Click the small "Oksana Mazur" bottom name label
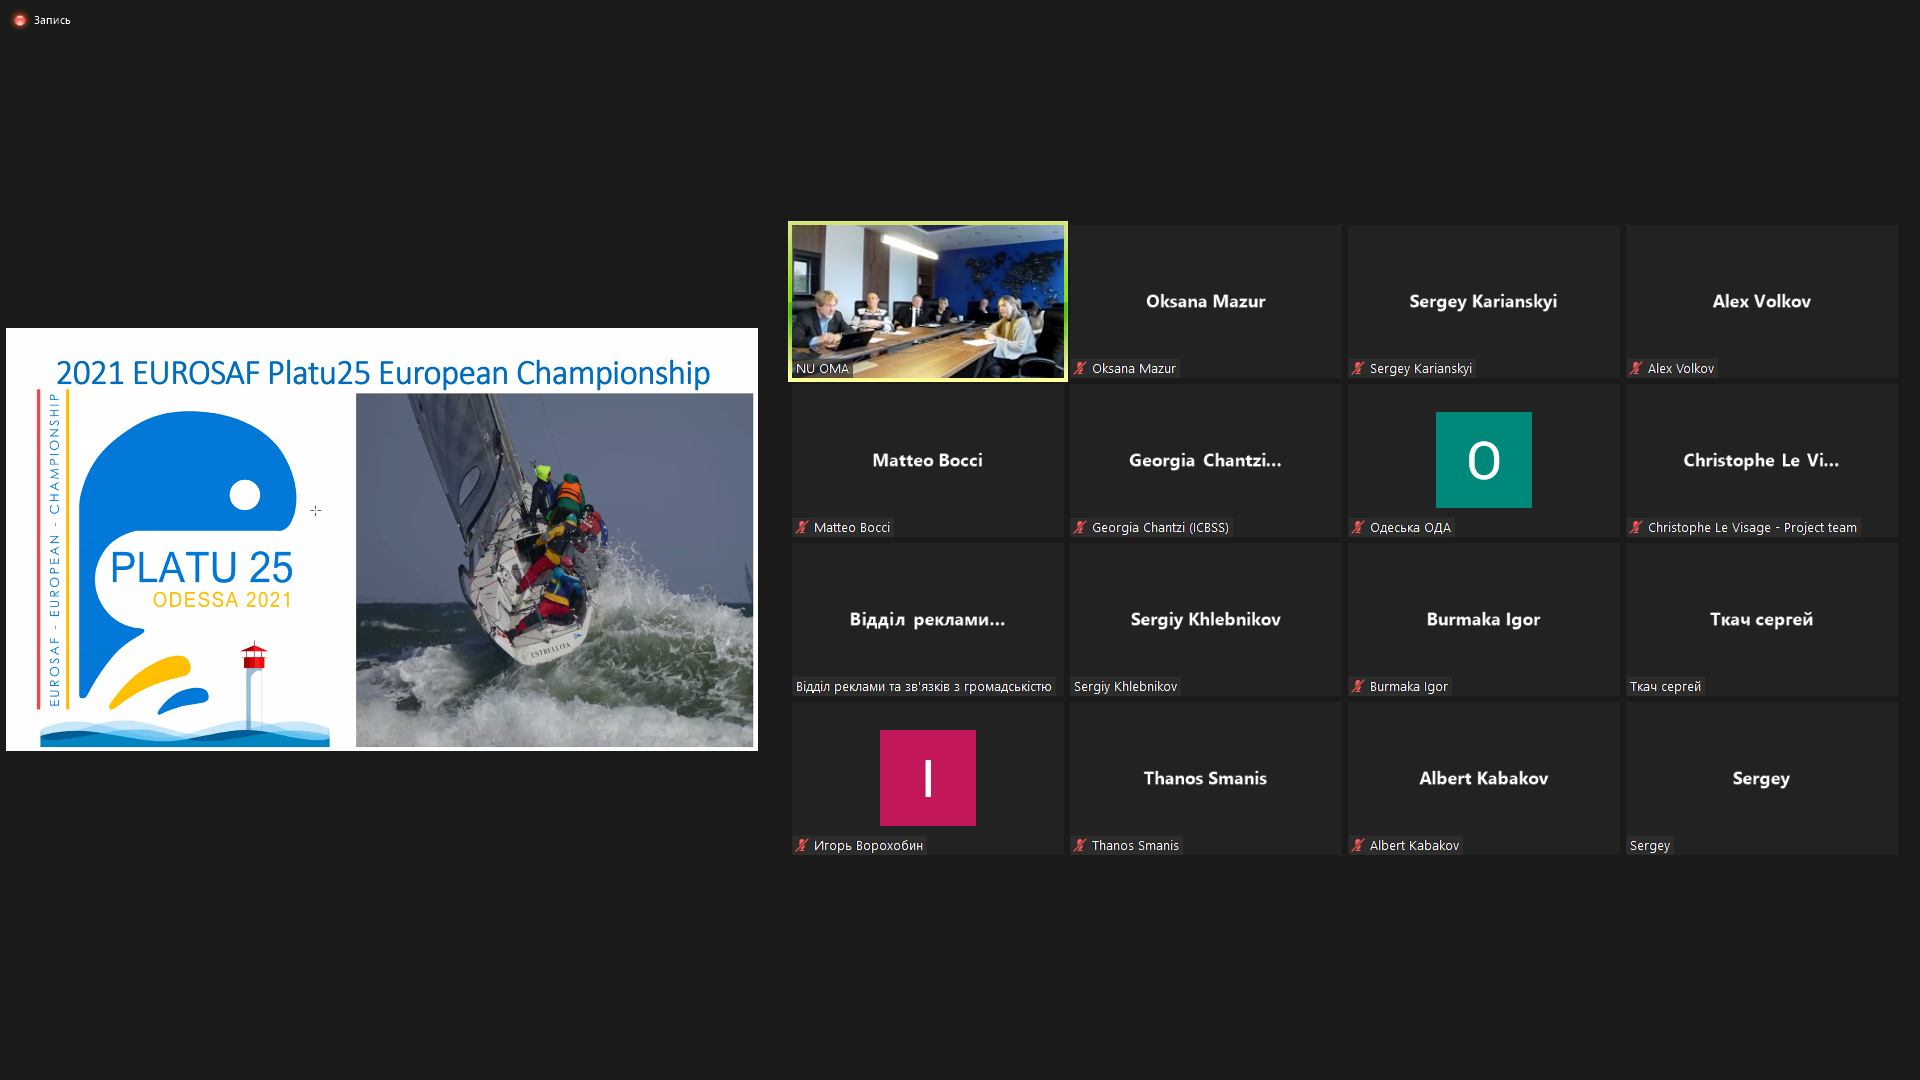The width and height of the screenshot is (1920, 1080). pos(1134,369)
